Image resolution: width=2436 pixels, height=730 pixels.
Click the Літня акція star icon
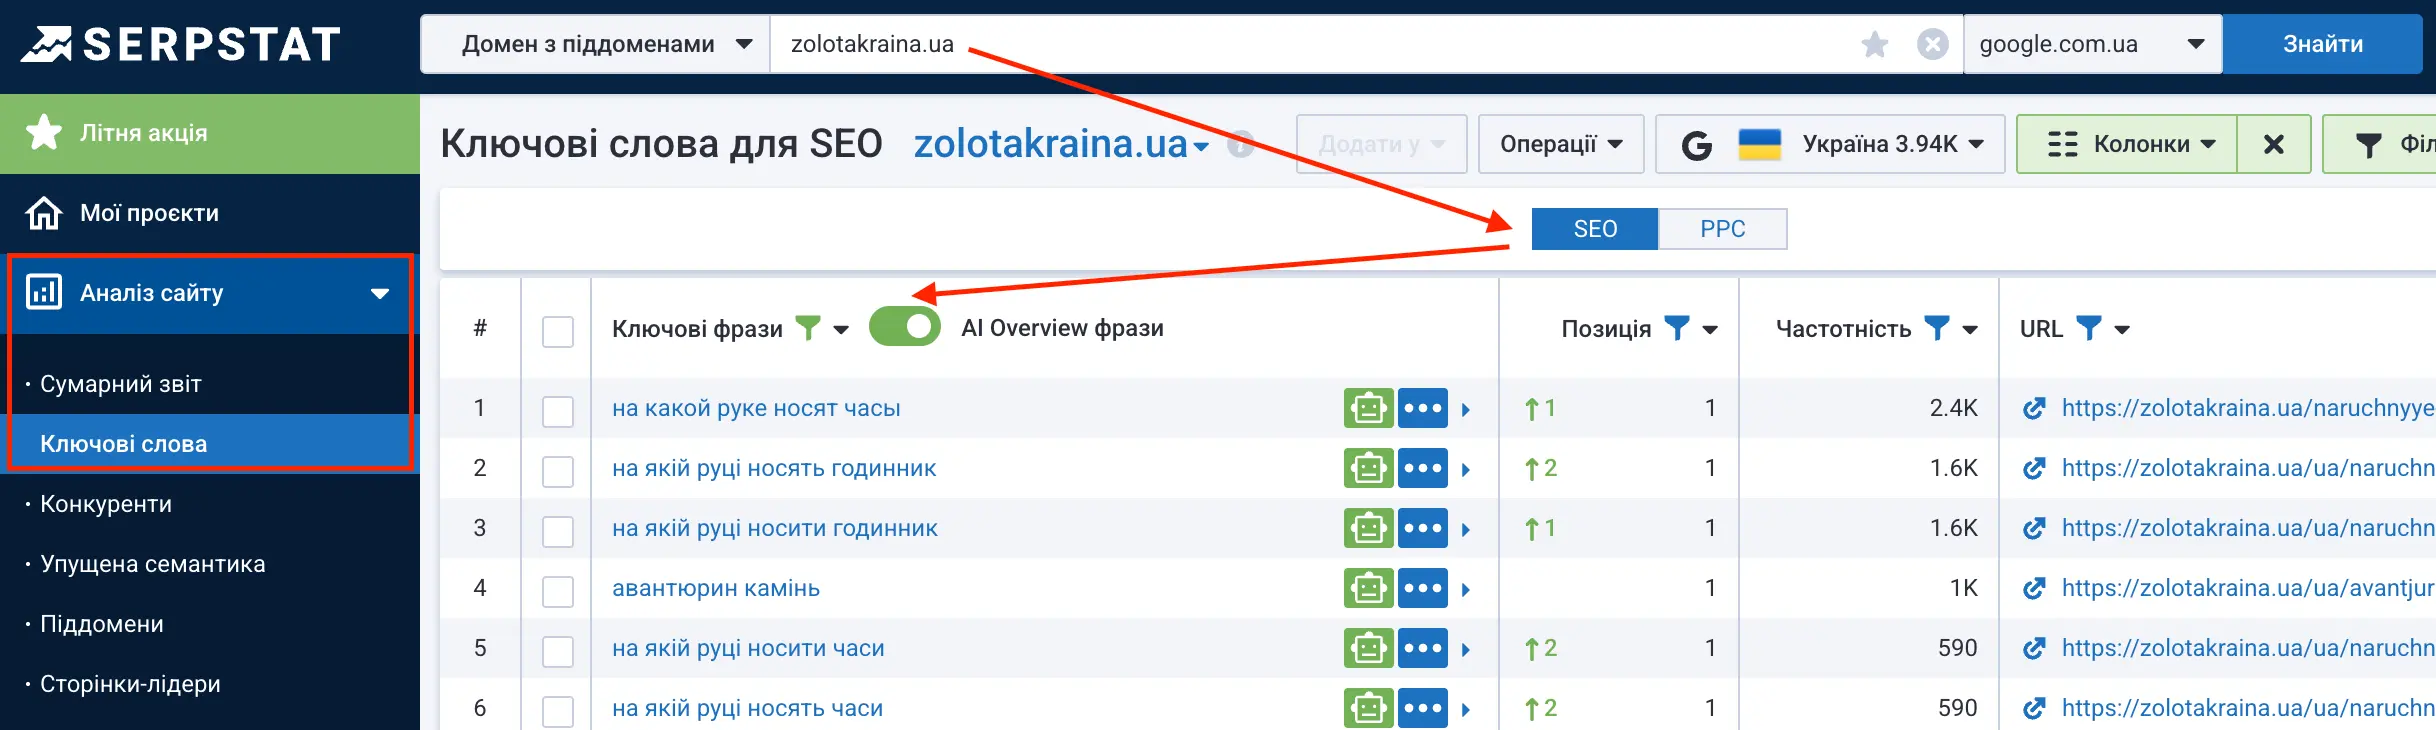(44, 132)
